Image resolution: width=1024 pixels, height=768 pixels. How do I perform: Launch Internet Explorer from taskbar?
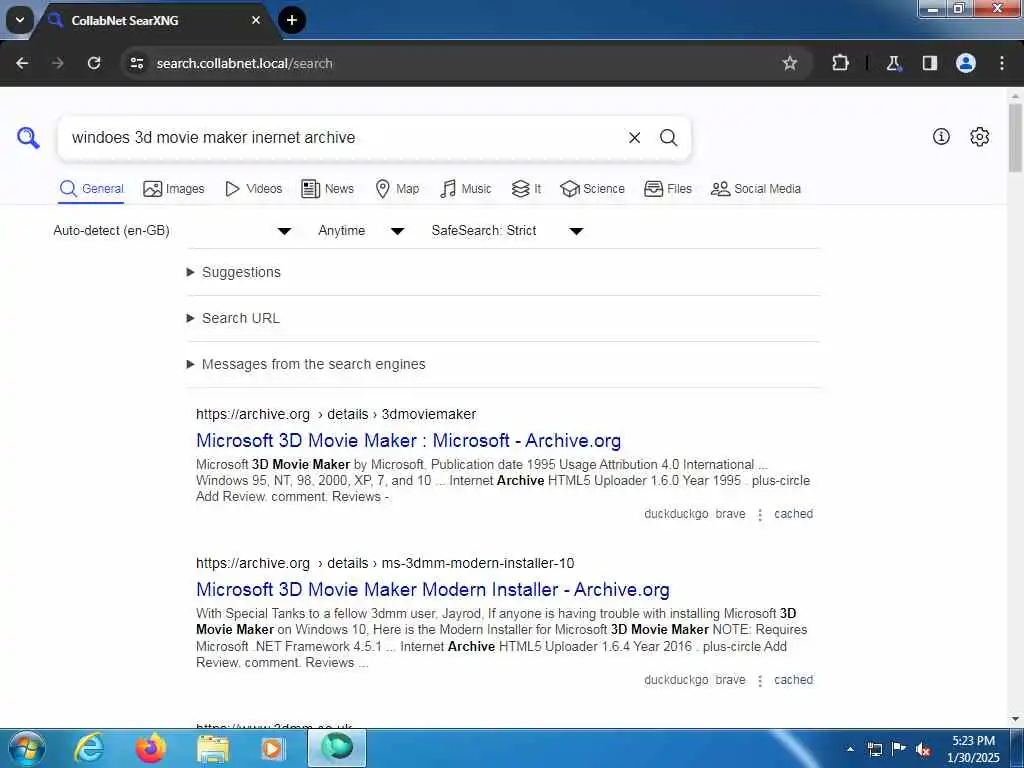click(89, 748)
